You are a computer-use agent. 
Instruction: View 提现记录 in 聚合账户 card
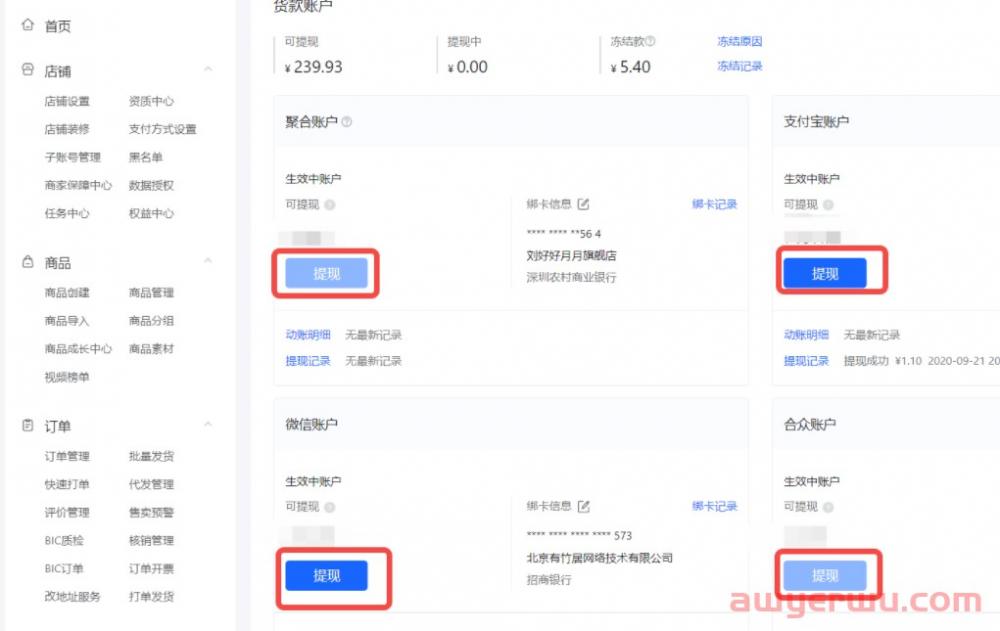click(x=308, y=361)
